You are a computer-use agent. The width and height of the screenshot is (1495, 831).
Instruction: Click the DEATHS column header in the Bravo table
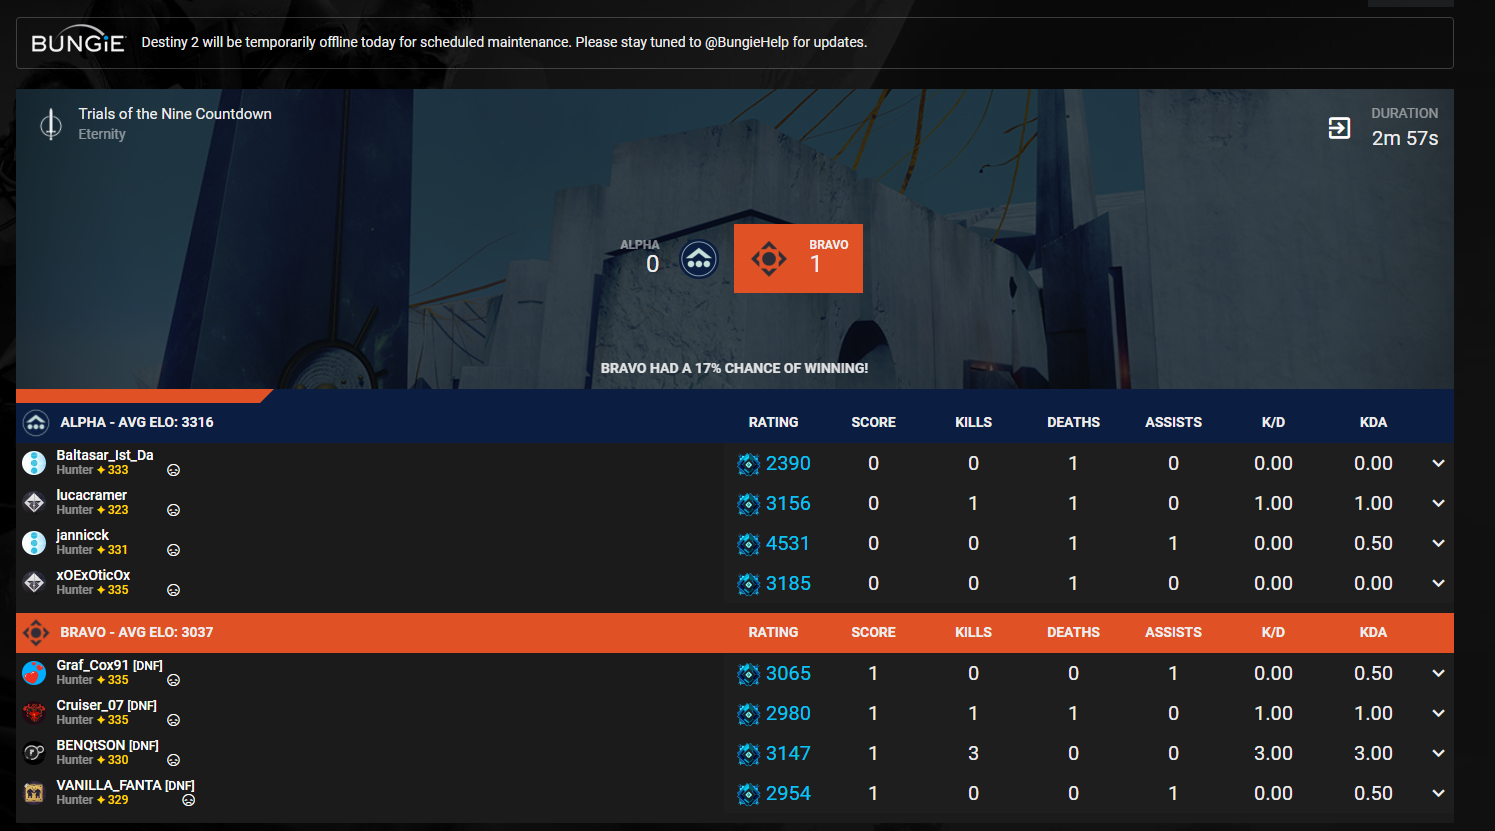(x=1074, y=632)
